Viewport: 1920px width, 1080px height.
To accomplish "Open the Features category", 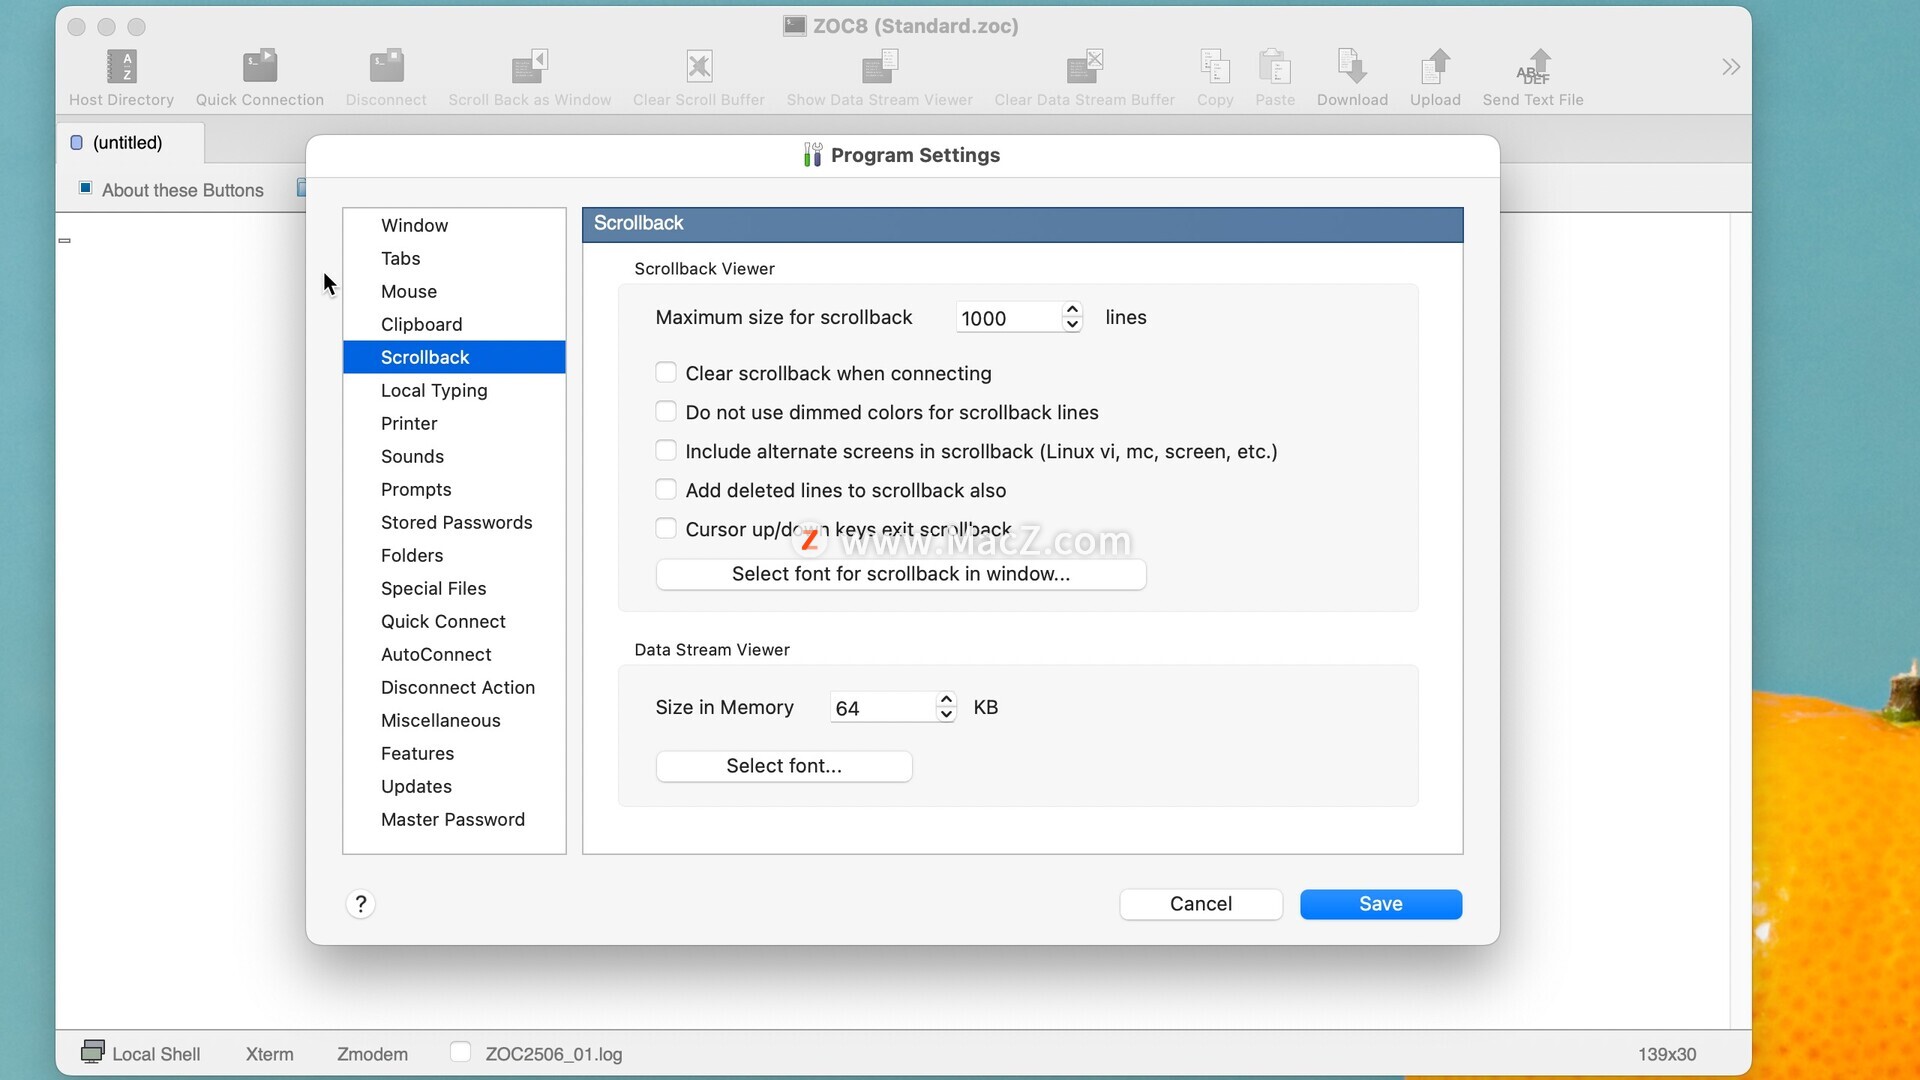I will [454, 753].
